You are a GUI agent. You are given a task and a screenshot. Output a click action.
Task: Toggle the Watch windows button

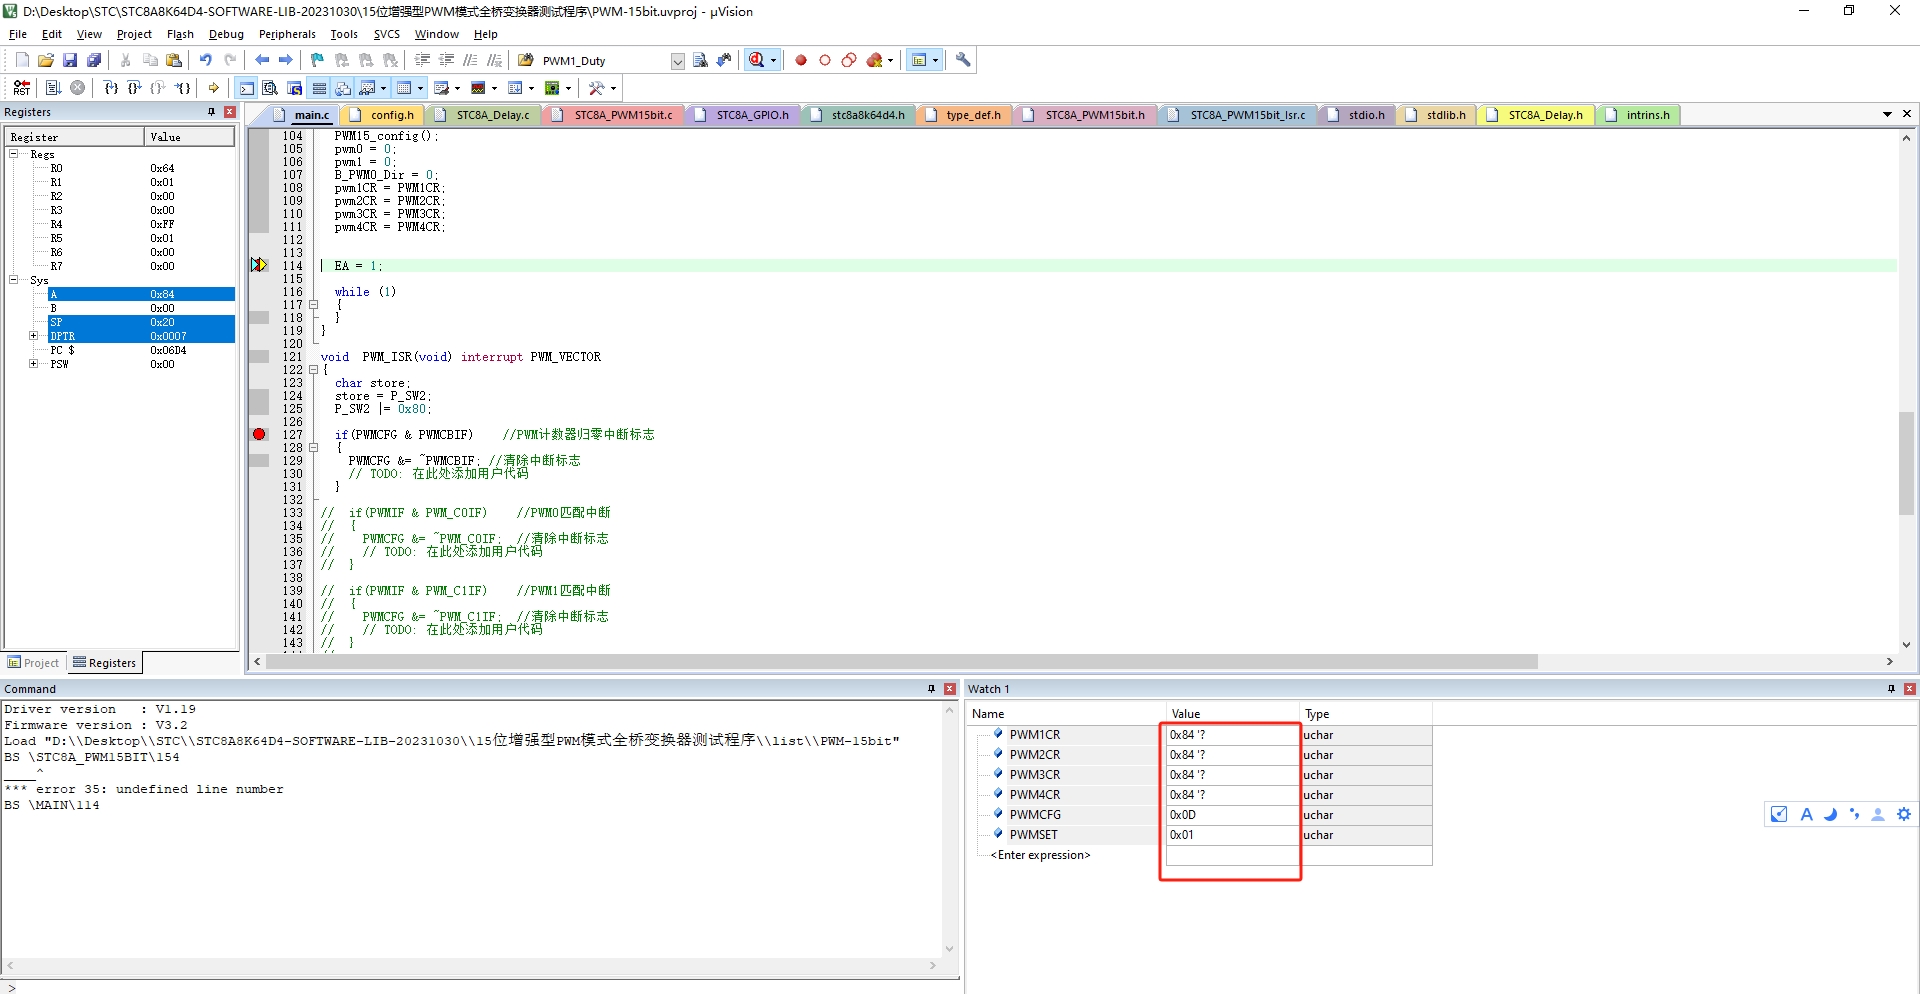point(368,88)
